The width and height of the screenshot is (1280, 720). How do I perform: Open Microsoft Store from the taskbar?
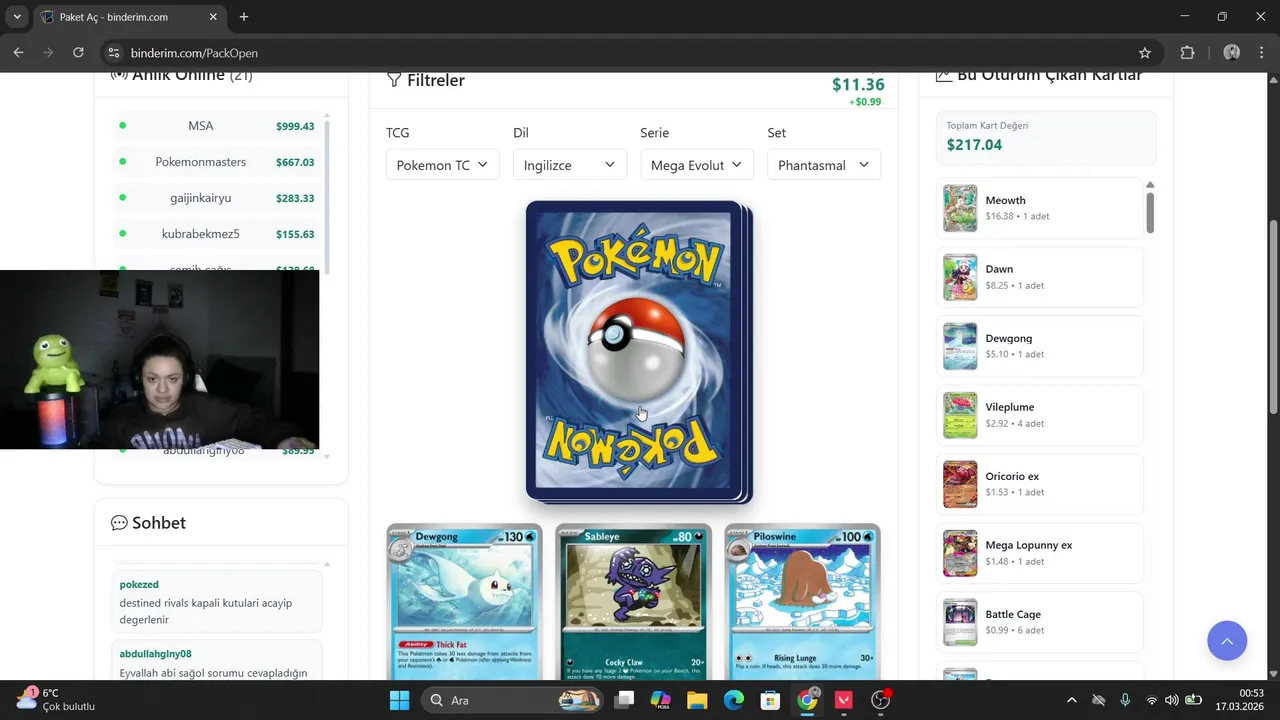point(770,700)
